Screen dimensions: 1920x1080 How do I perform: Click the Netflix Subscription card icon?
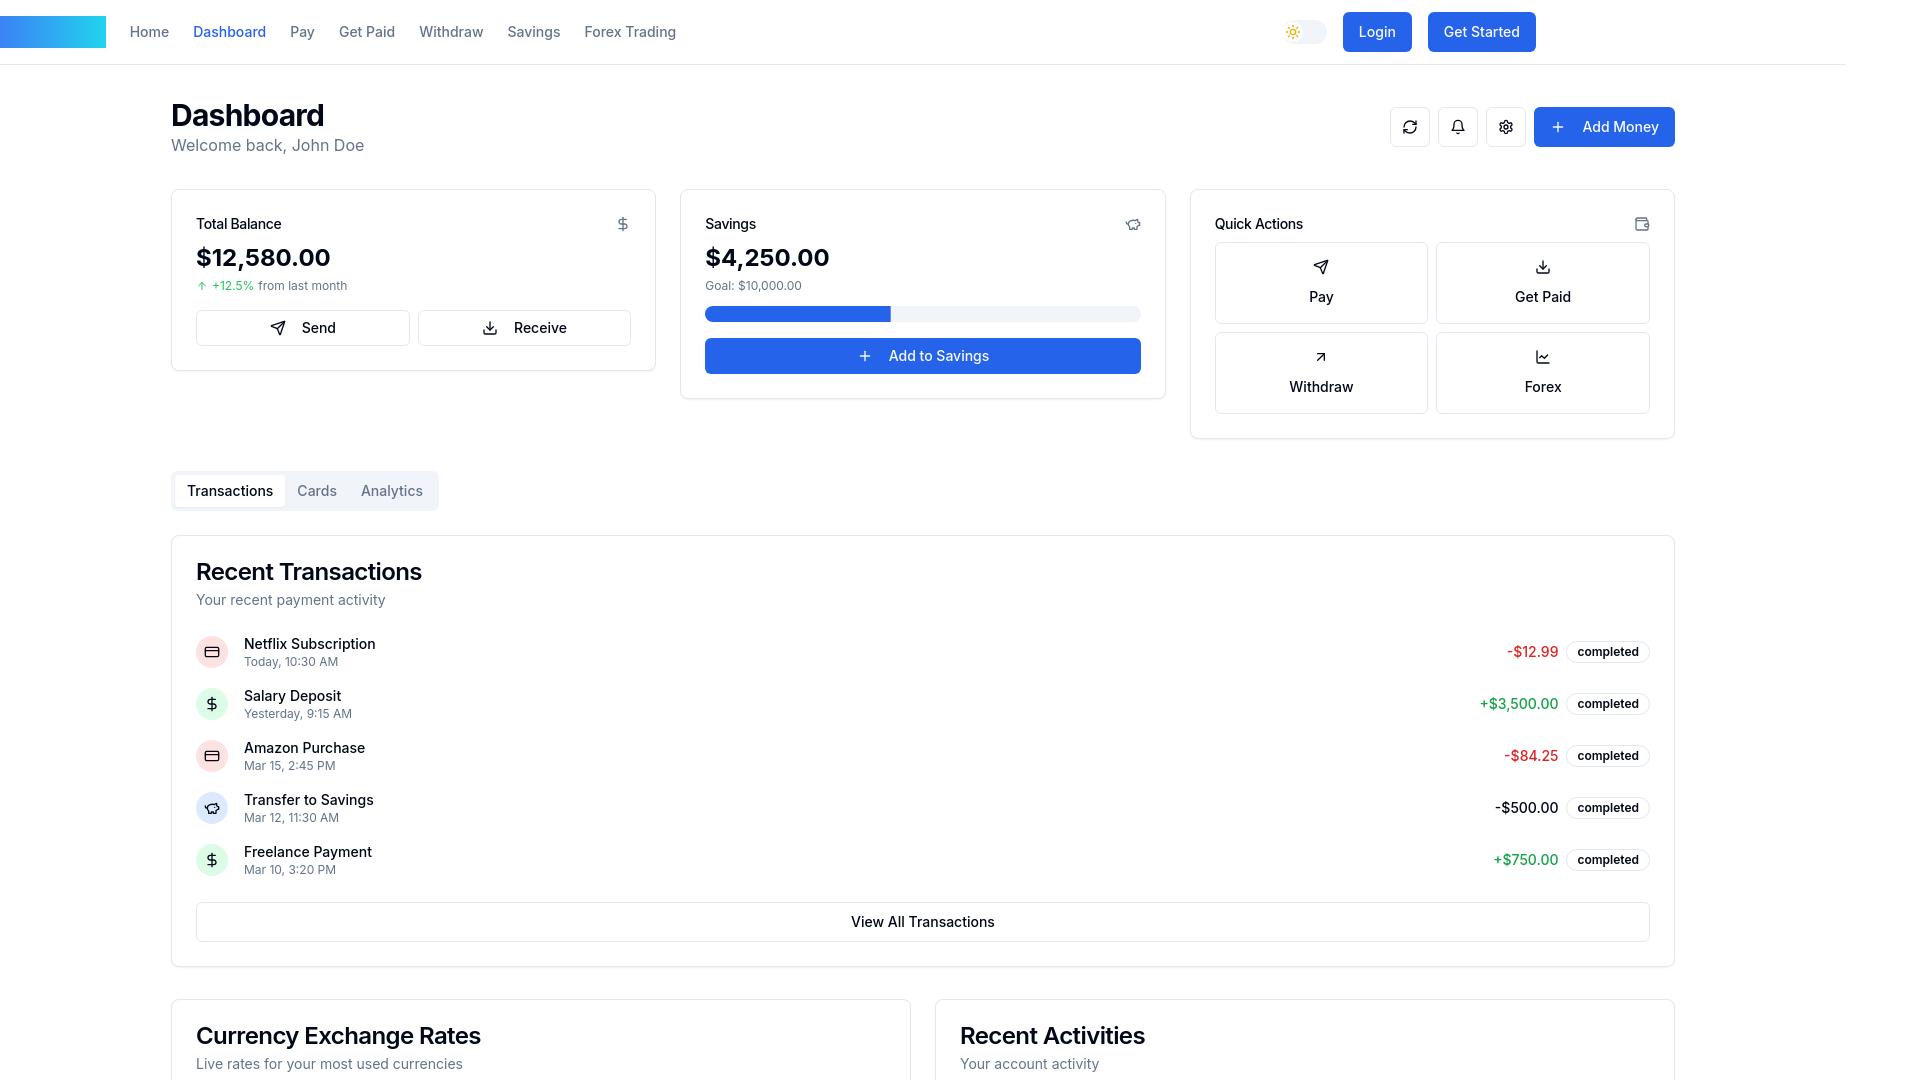212,652
